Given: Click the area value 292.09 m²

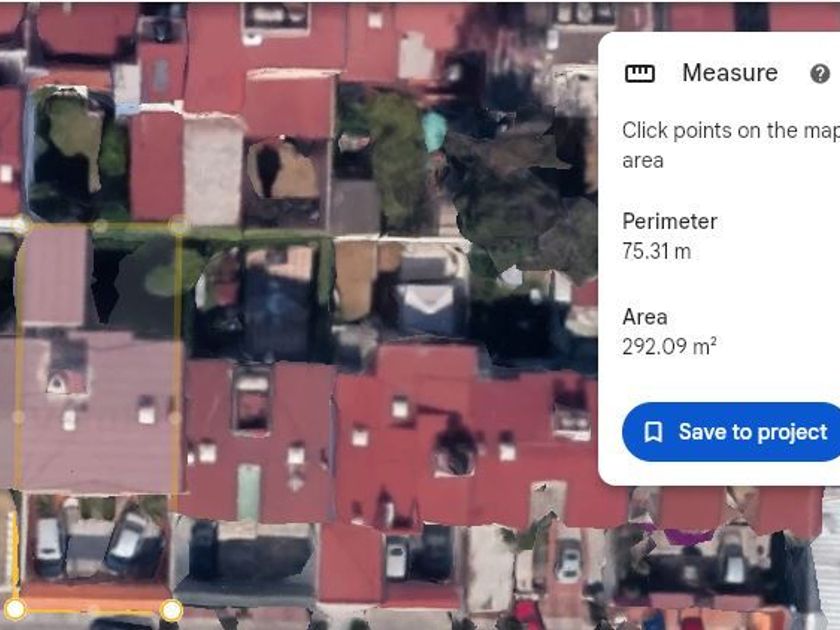Looking at the screenshot, I should pyautogui.click(x=669, y=346).
